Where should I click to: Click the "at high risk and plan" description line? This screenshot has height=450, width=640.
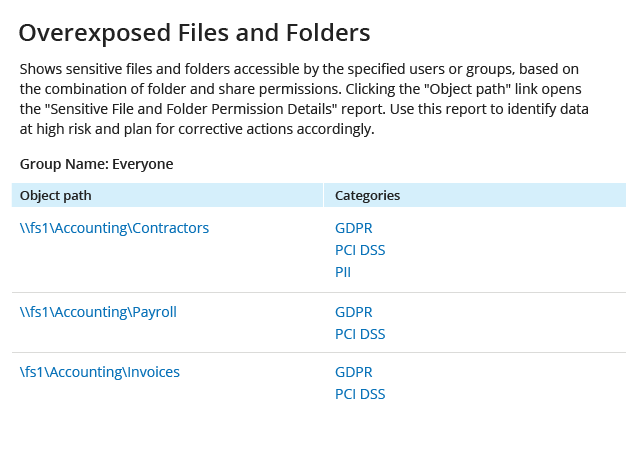tap(197, 129)
